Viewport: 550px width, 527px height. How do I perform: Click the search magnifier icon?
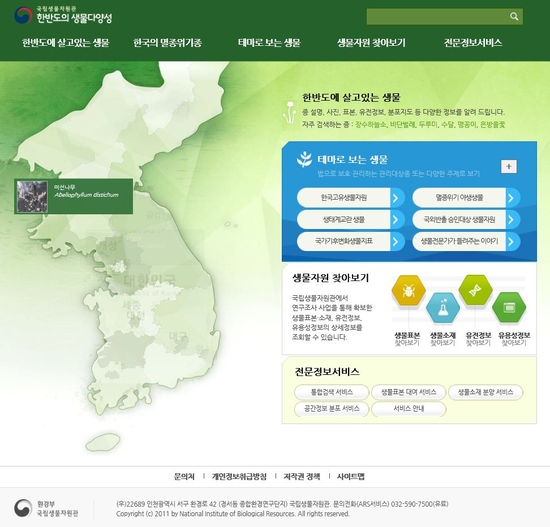click(x=514, y=16)
